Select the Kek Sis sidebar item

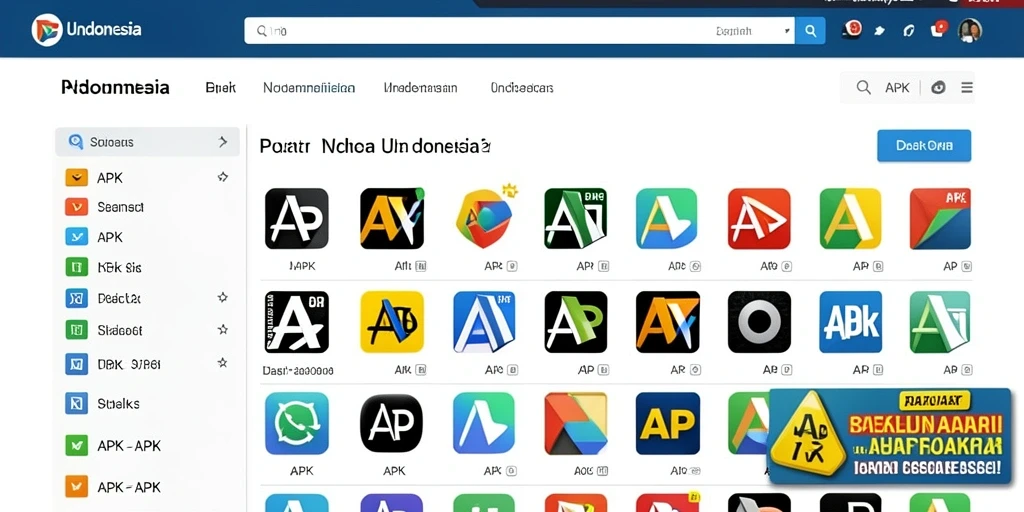[x=147, y=267]
